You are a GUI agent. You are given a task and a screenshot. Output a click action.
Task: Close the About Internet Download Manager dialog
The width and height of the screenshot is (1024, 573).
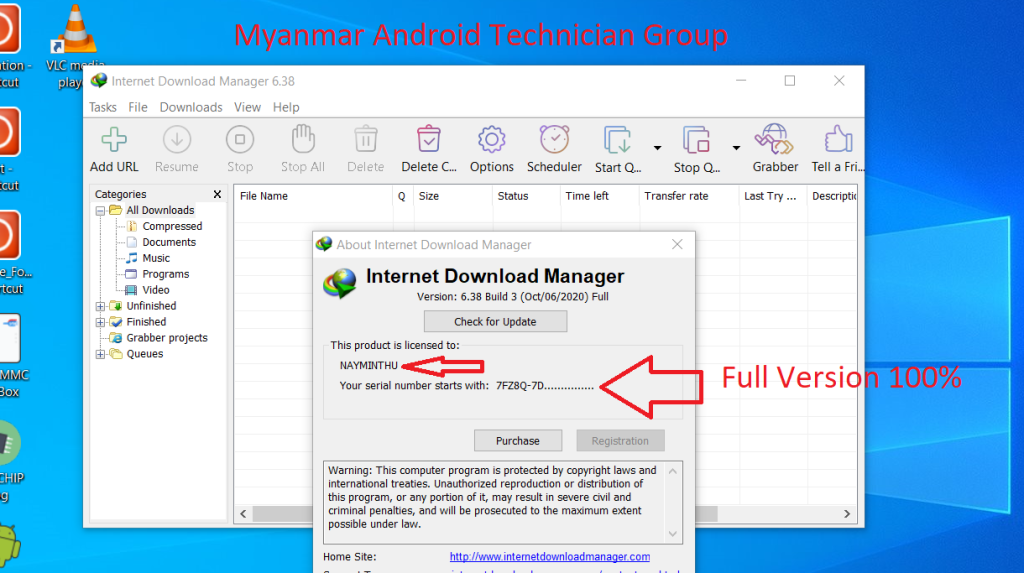[677, 244]
